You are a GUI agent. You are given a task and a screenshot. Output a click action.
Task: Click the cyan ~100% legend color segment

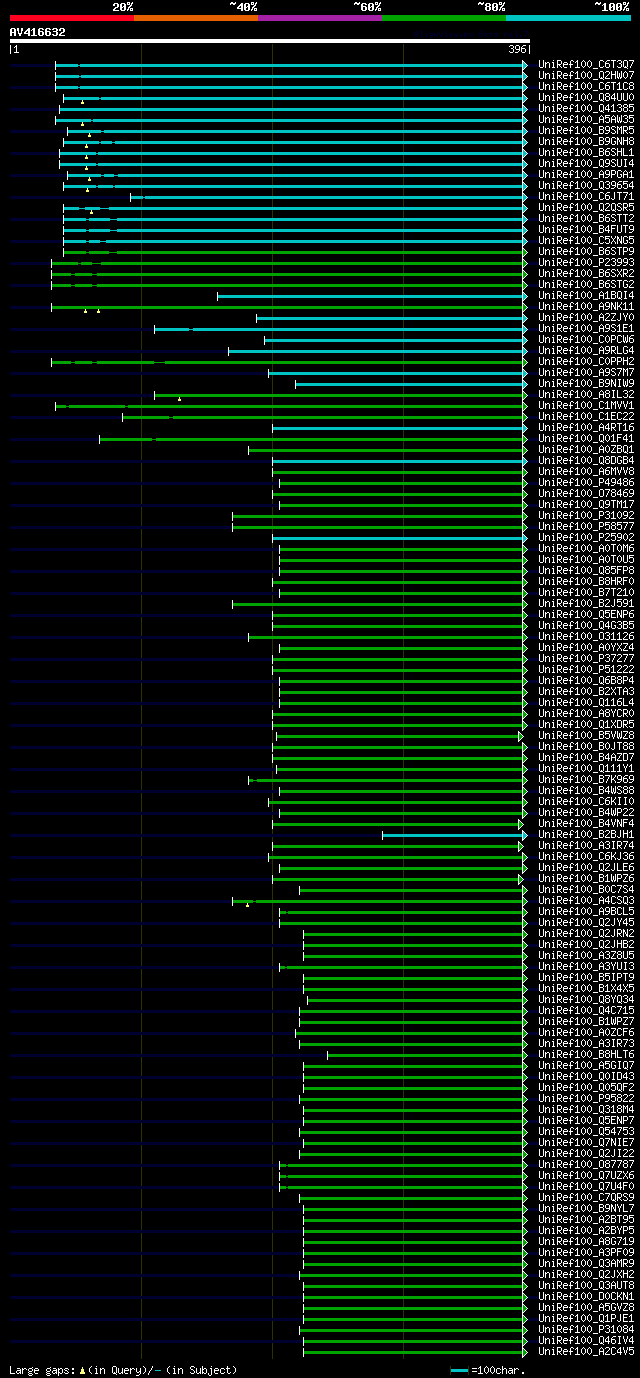click(x=568, y=18)
